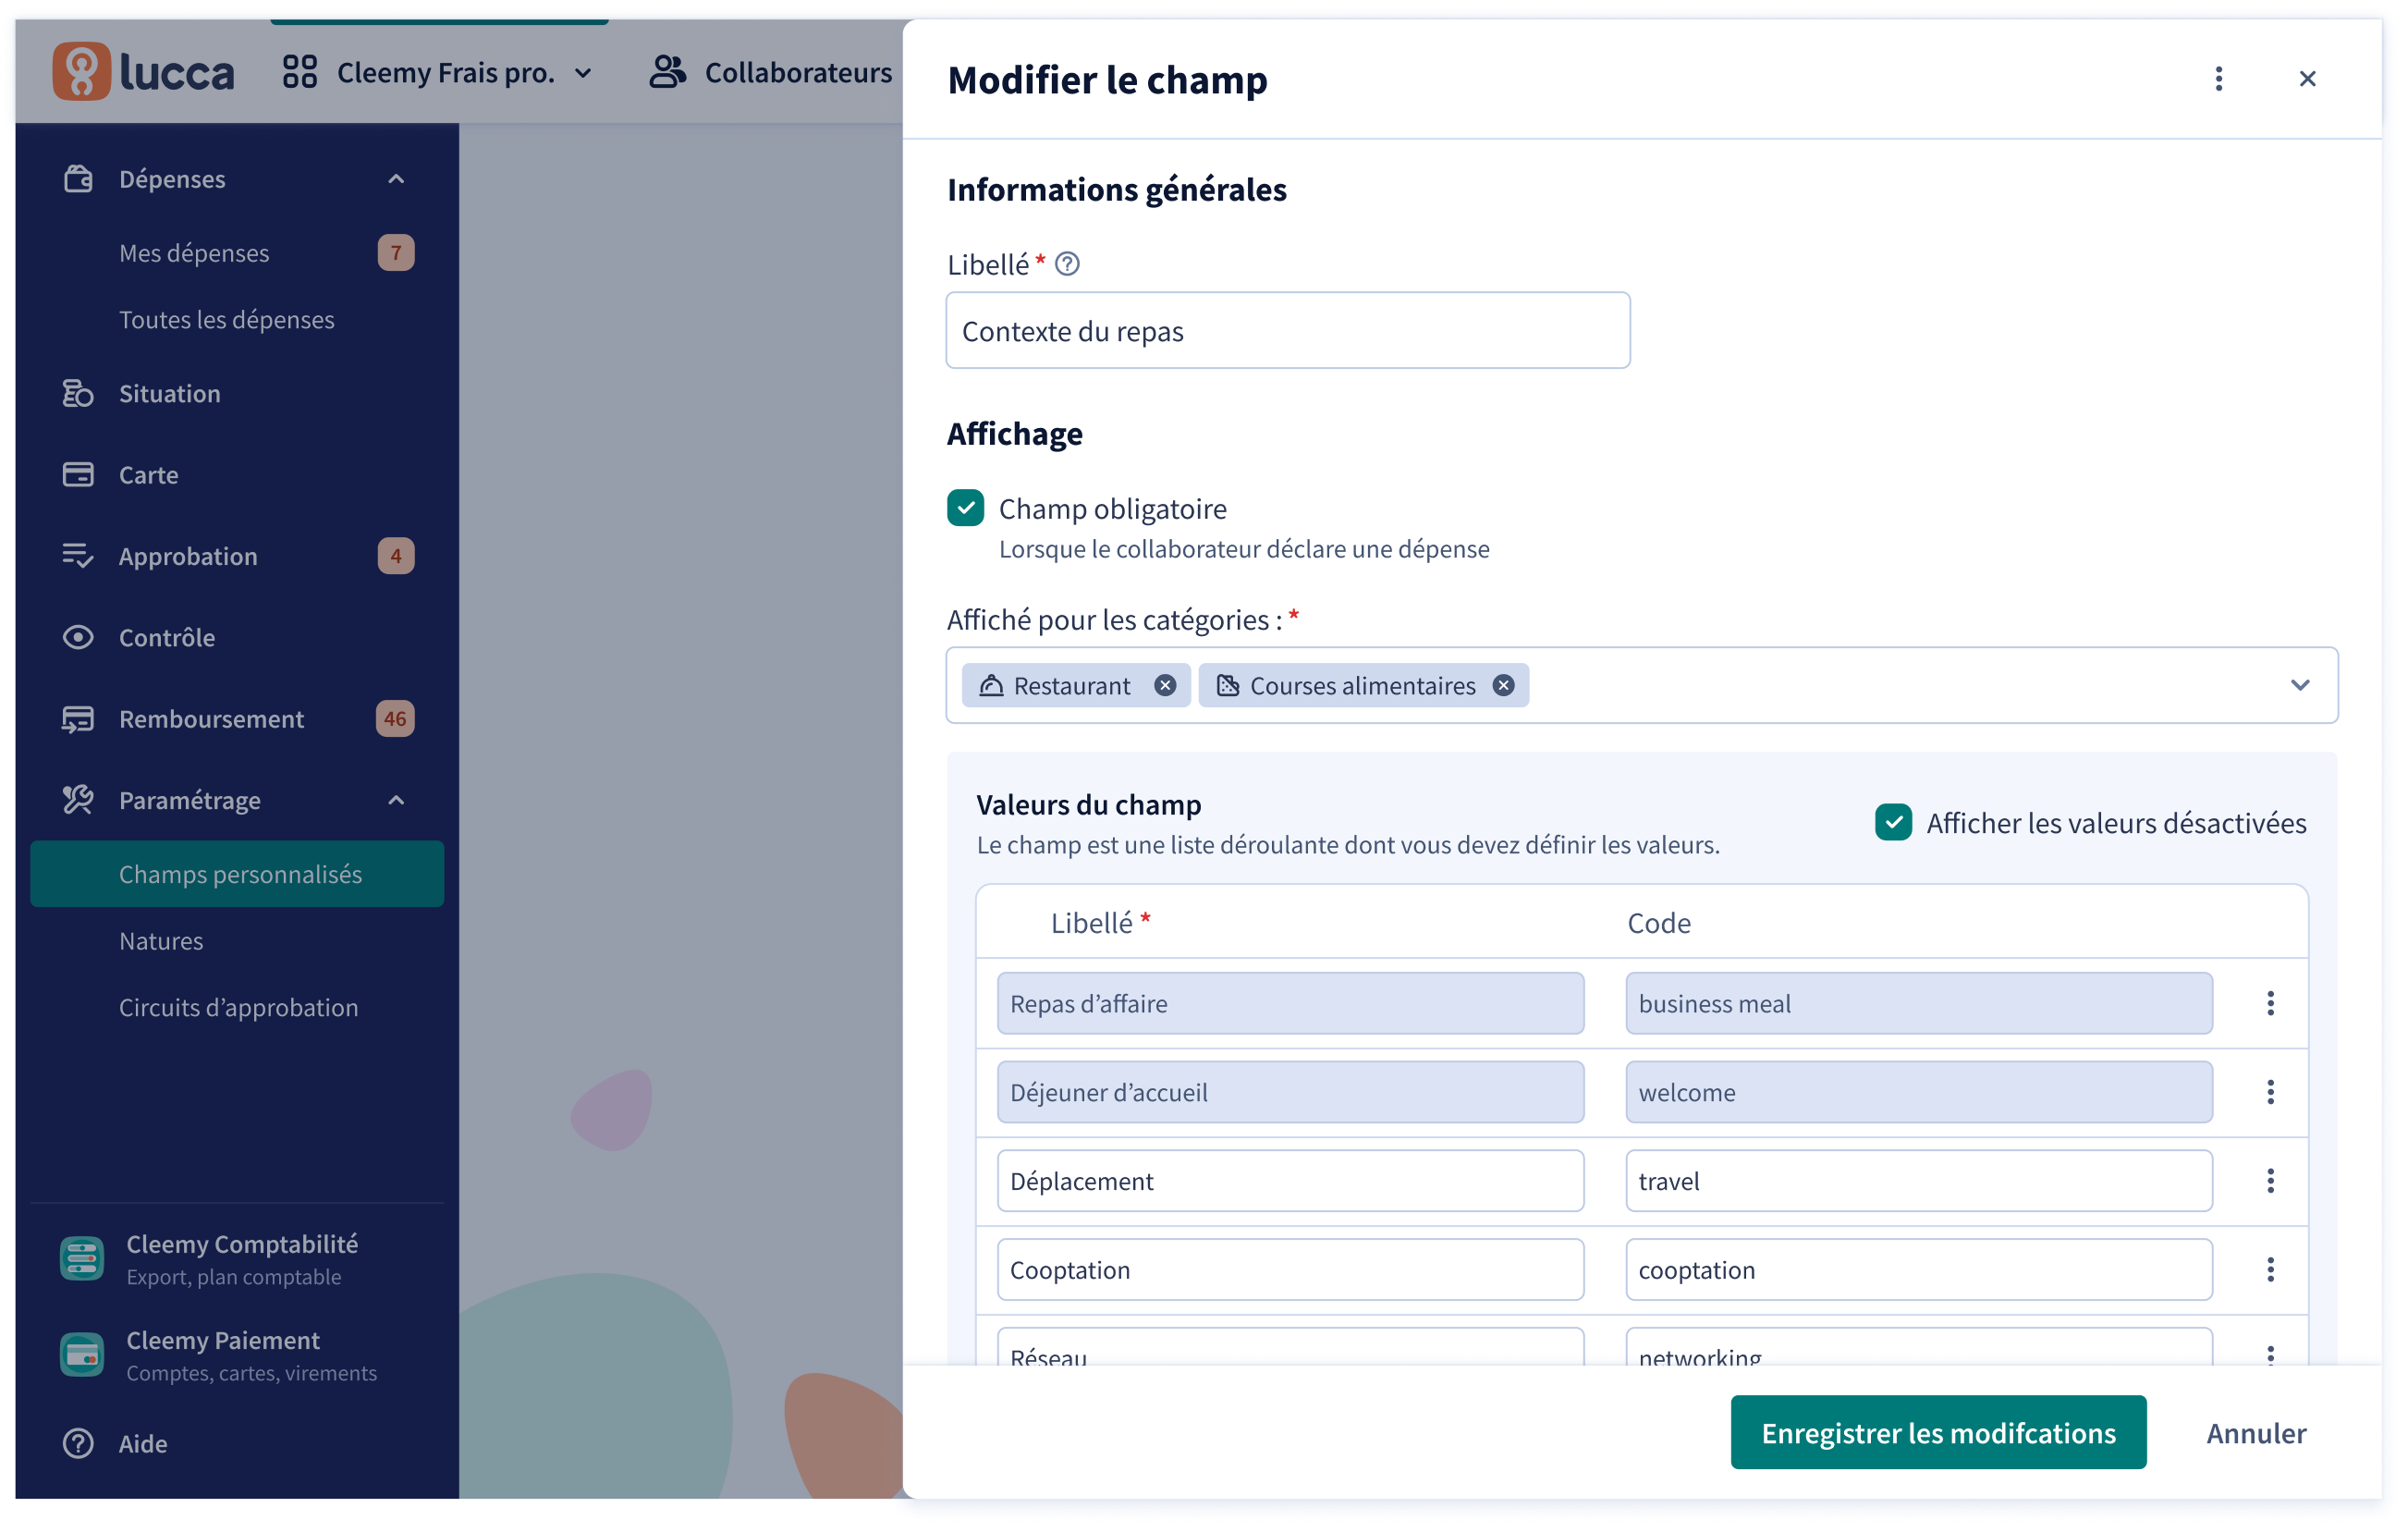Click the Cooptation label field

[1290, 1270]
